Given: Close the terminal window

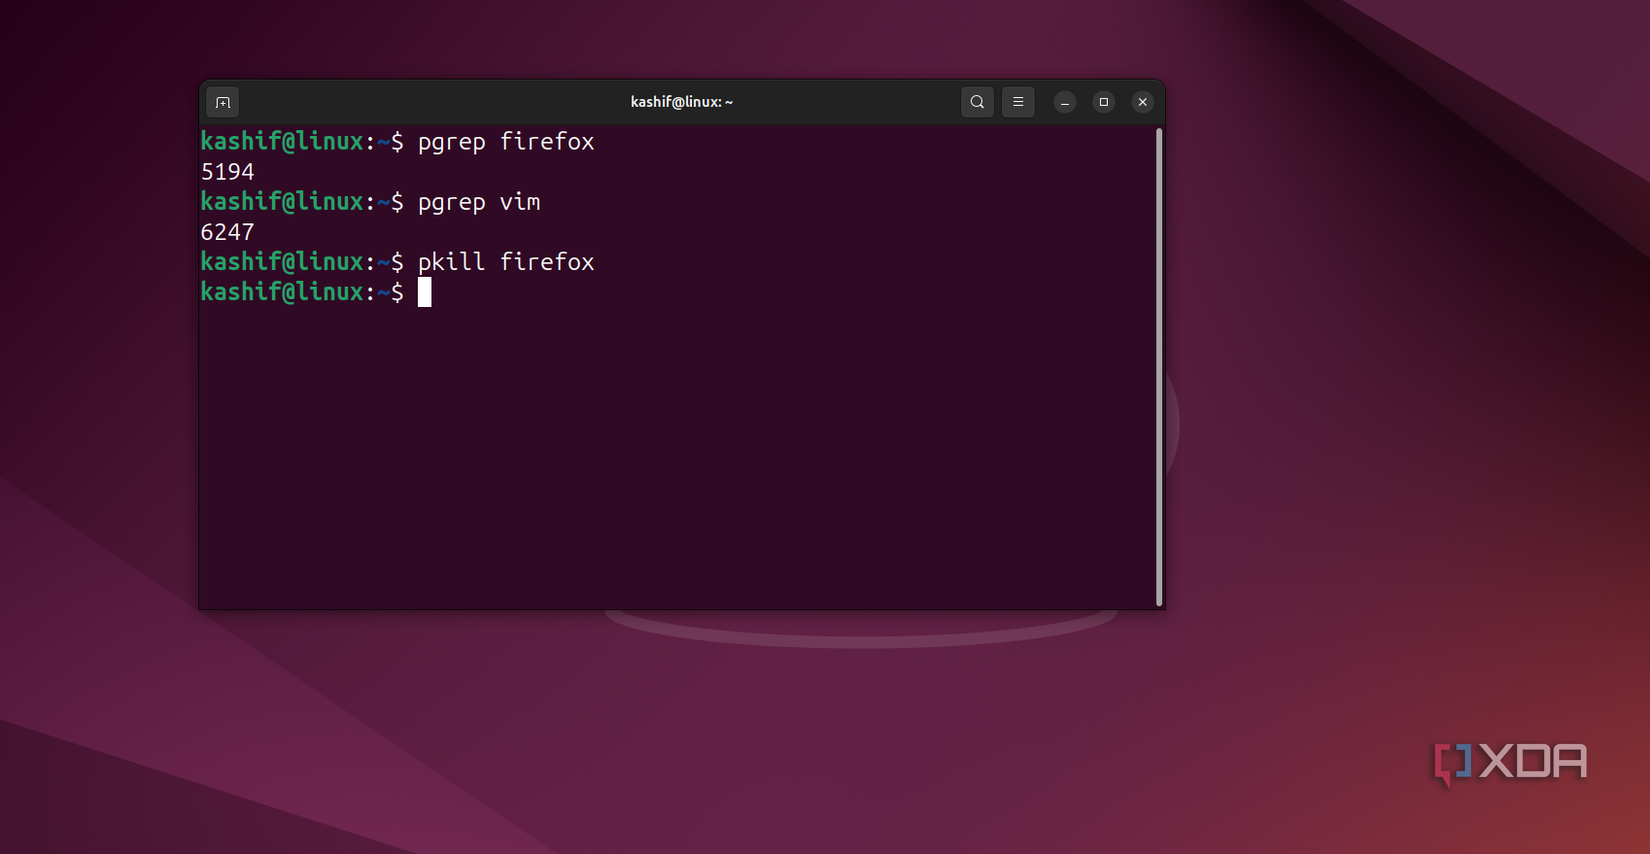Looking at the screenshot, I should [1142, 102].
